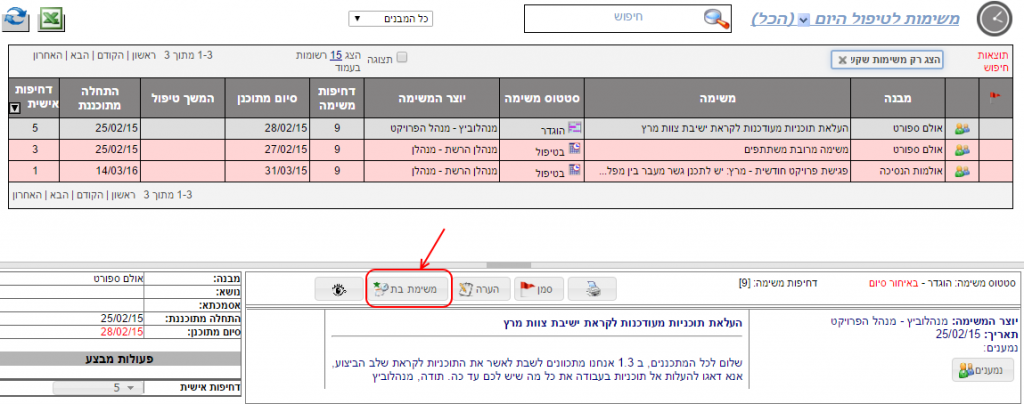The image size is (1024, 404).
Task: Remove the הצג רק משימות שקיו filter
Action: 841,60
